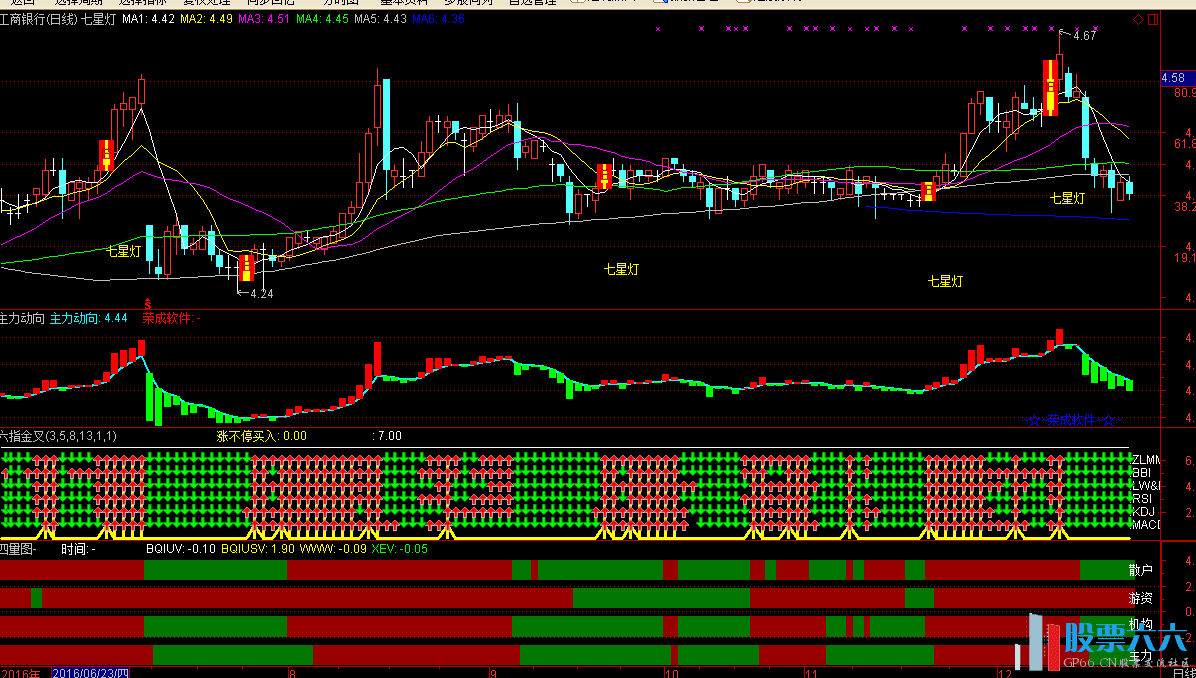This screenshot has height=678, width=1196.
Task: Select the MACD row label
Action: click(1144, 524)
